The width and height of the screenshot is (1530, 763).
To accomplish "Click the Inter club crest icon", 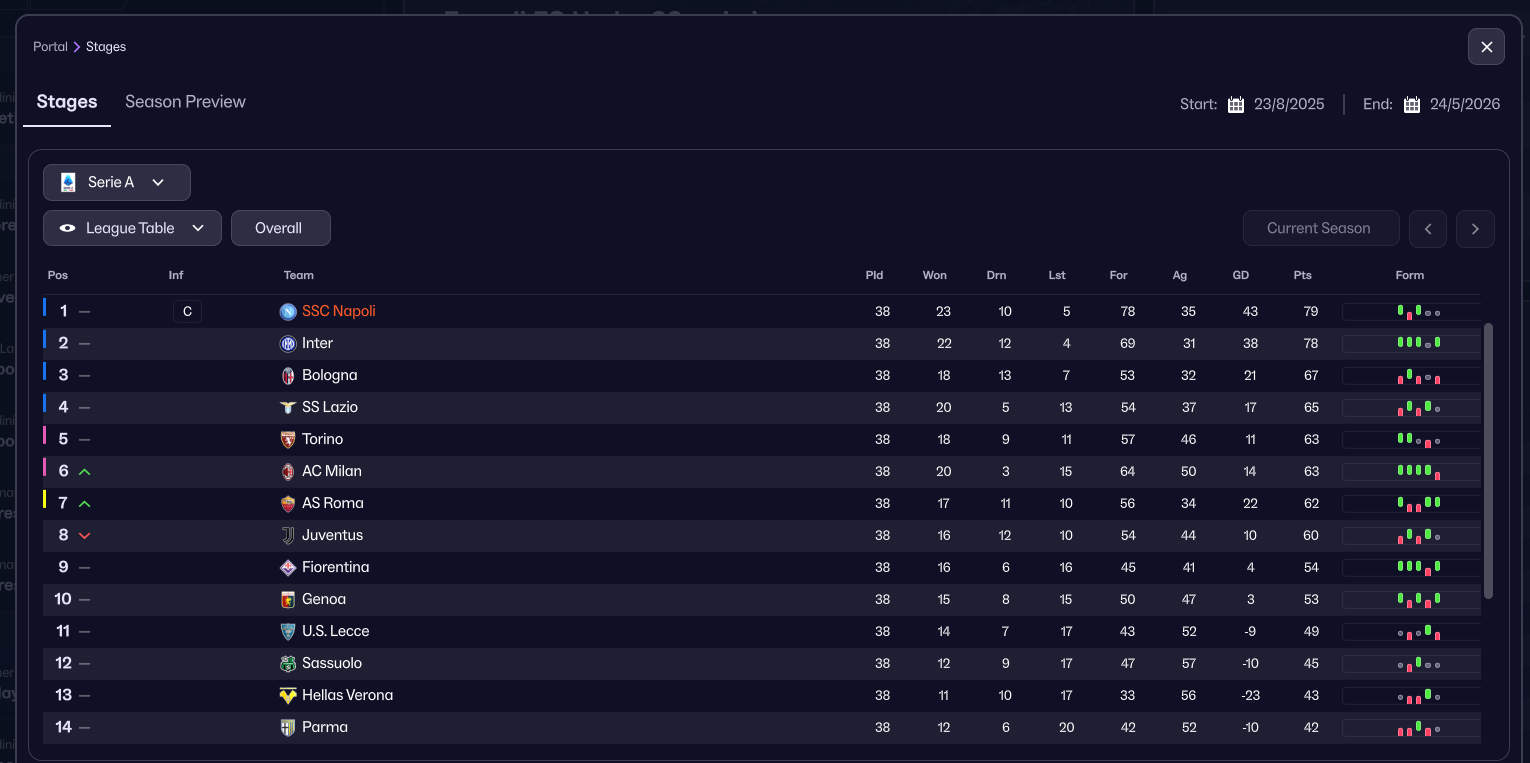I will (x=288, y=343).
